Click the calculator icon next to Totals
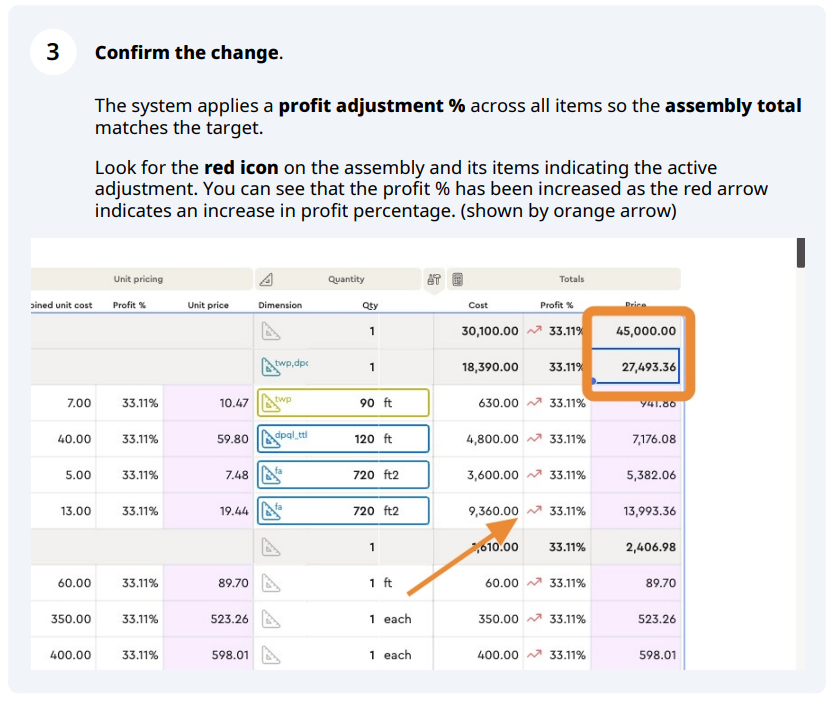This screenshot has width=834, height=704. [x=456, y=280]
